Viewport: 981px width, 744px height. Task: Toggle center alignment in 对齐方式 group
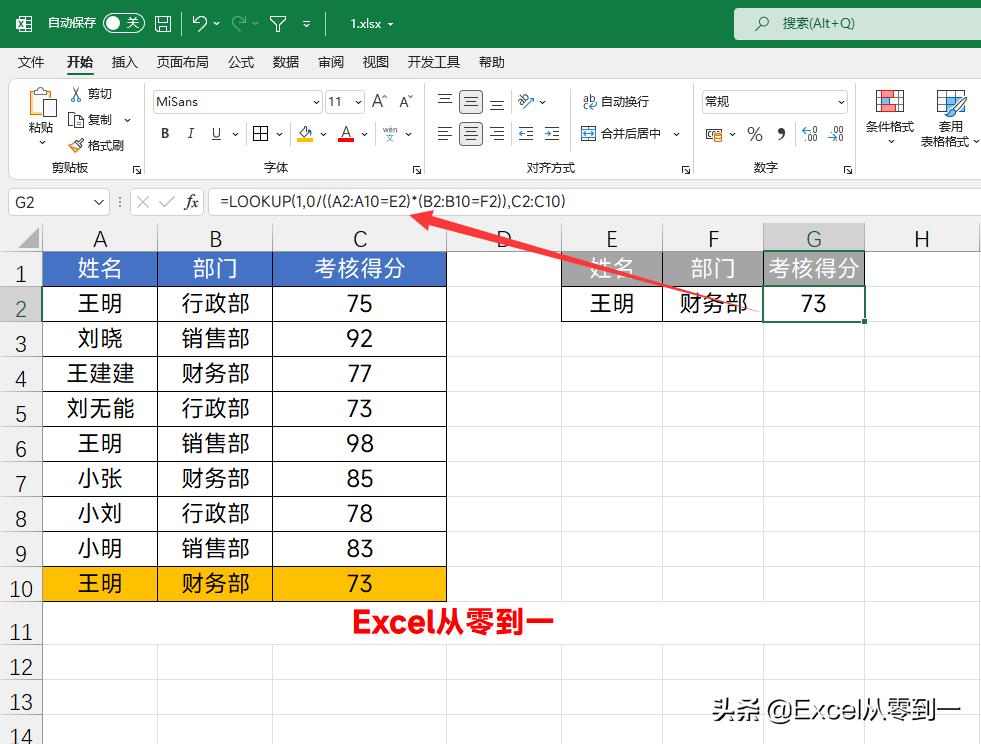click(470, 133)
